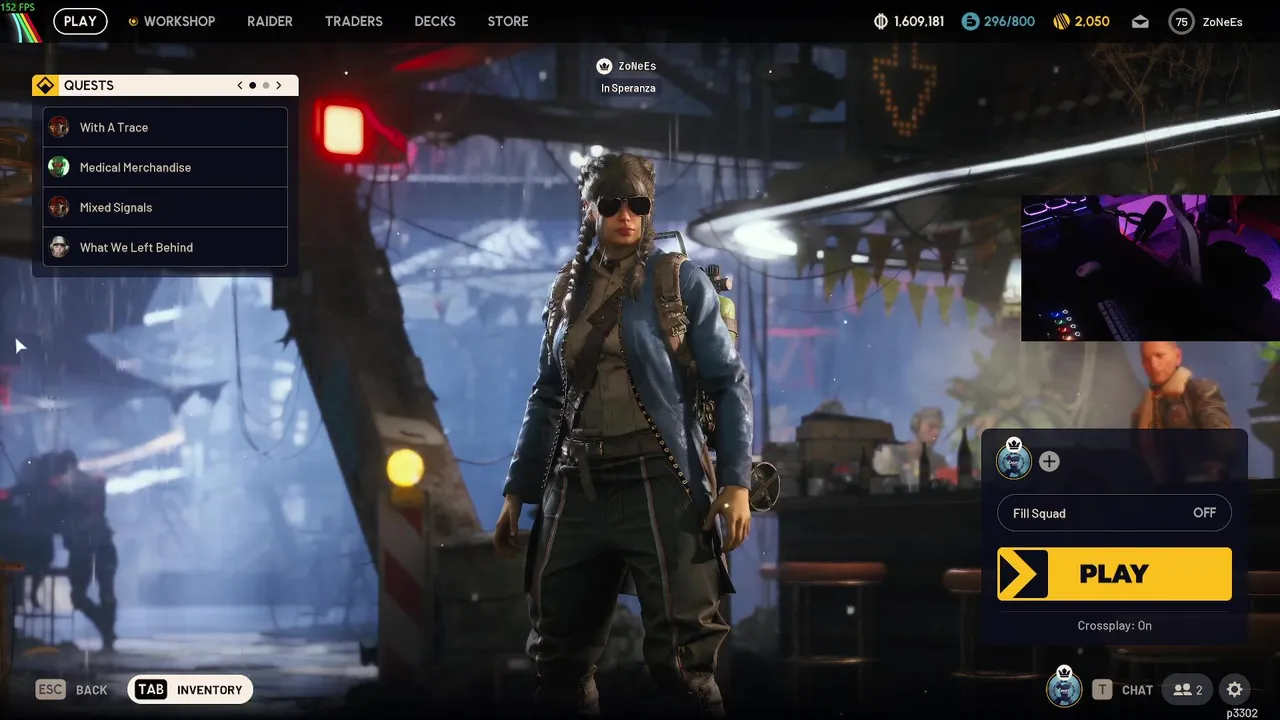The width and height of the screenshot is (1280, 720).
Task: Click the Medical Merchandise quest giver portrait
Action: (59, 167)
